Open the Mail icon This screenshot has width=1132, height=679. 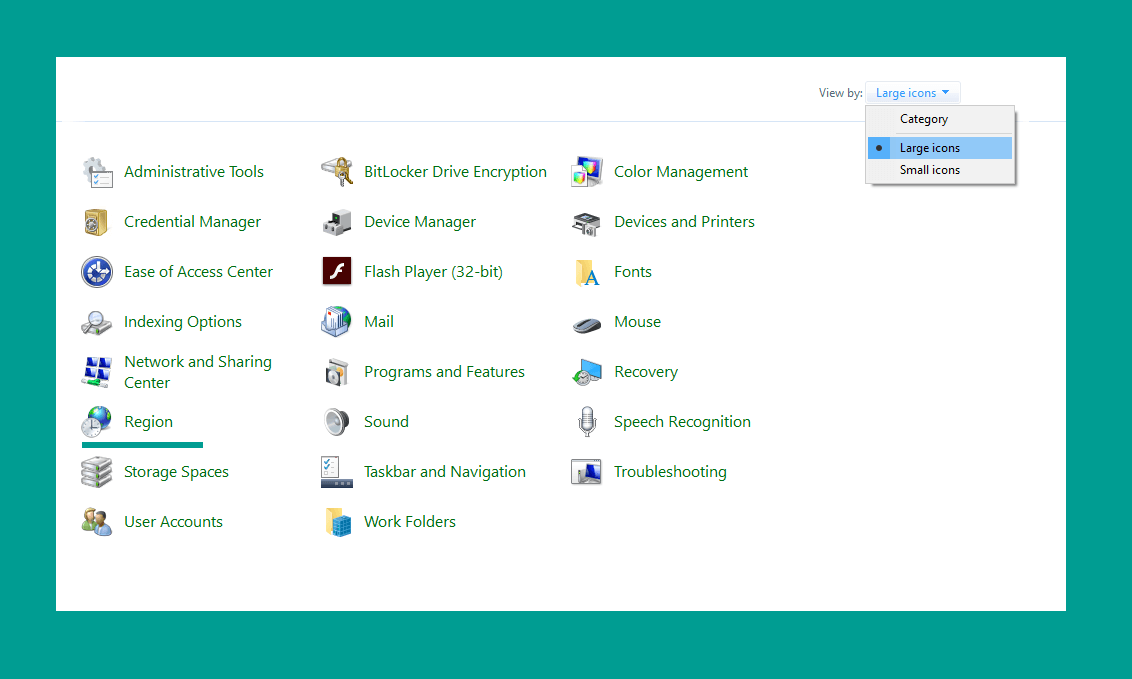point(336,322)
